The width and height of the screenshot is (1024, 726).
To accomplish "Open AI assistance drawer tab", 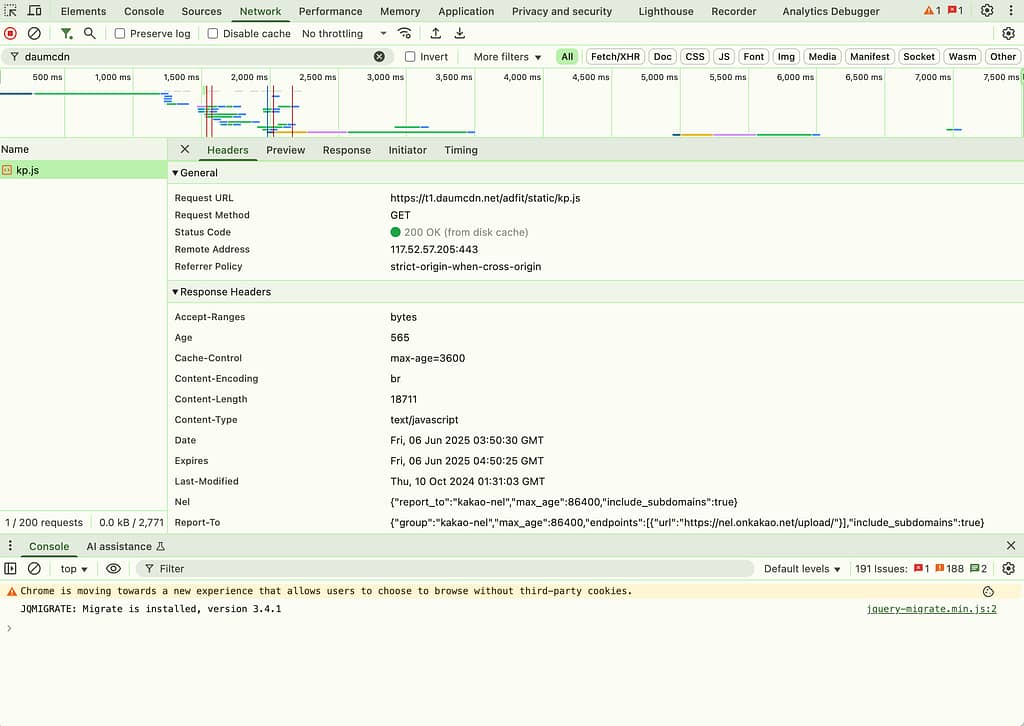I will pos(125,546).
